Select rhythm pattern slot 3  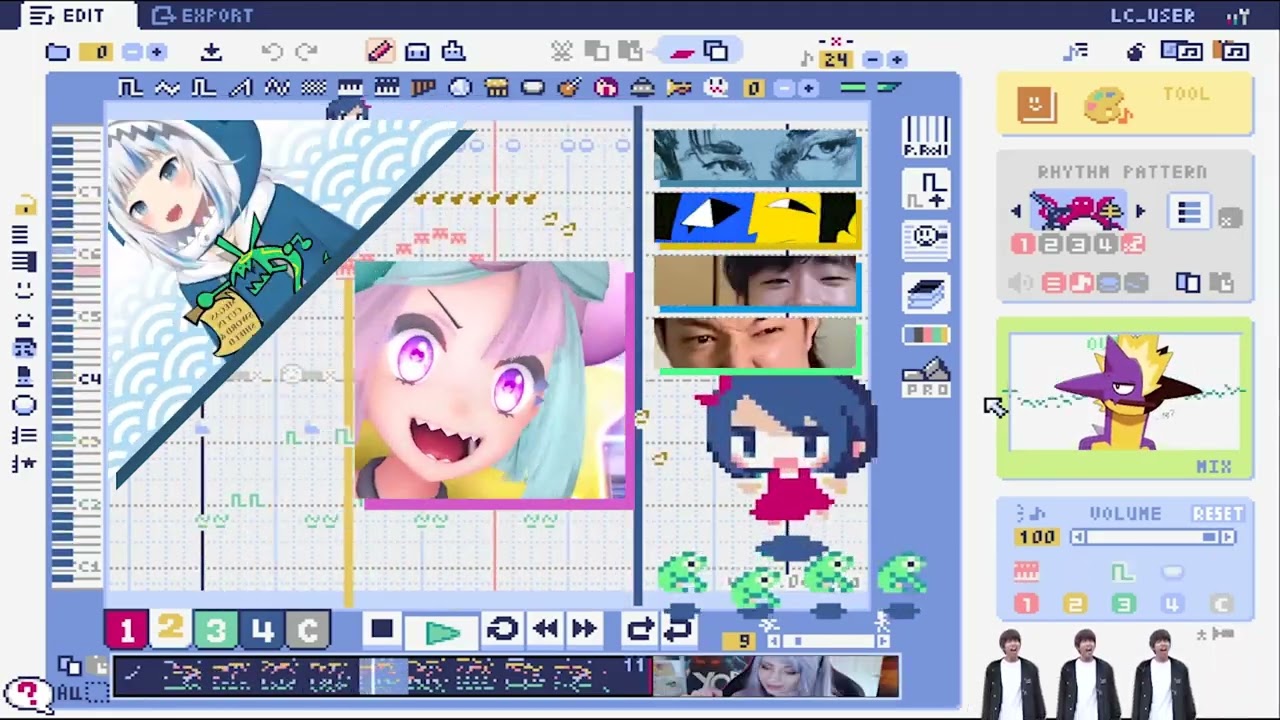coord(1077,244)
